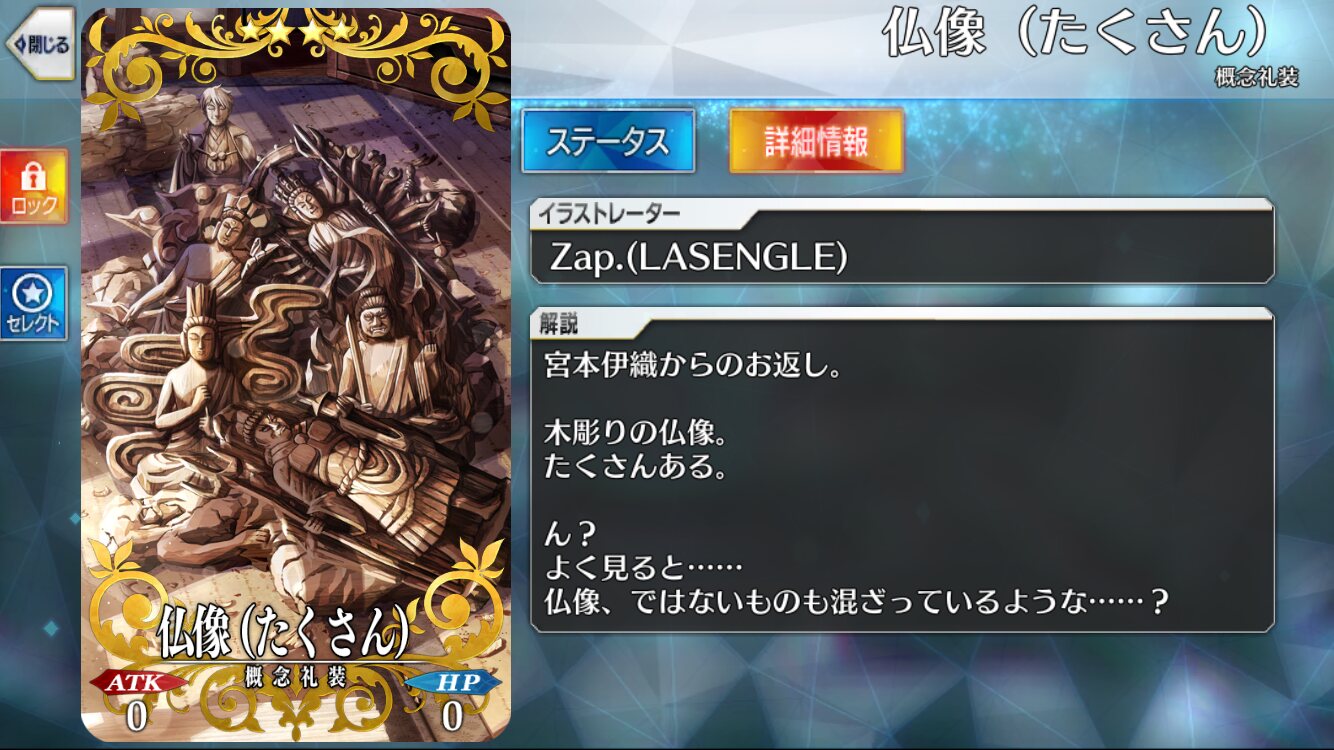Toggle the ロック lock button

point(34,187)
